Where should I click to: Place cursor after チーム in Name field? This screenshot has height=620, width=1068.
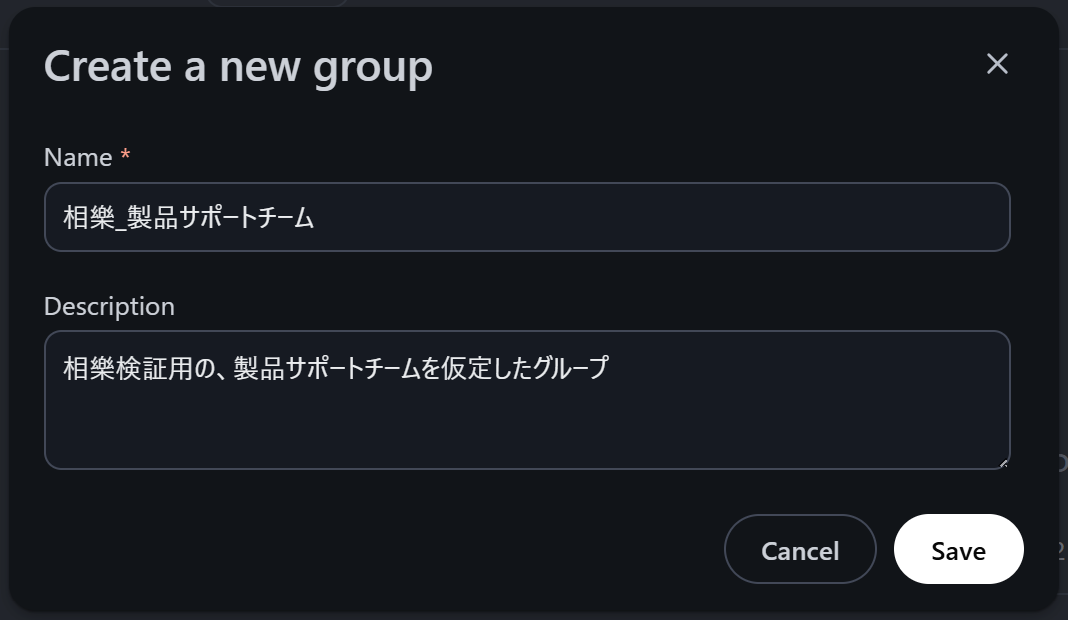pyautogui.click(x=316, y=217)
